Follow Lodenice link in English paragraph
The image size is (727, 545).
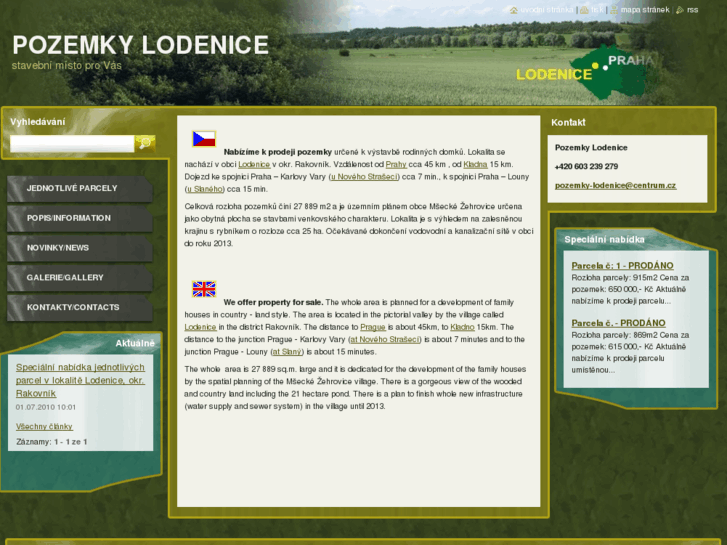click(200, 327)
